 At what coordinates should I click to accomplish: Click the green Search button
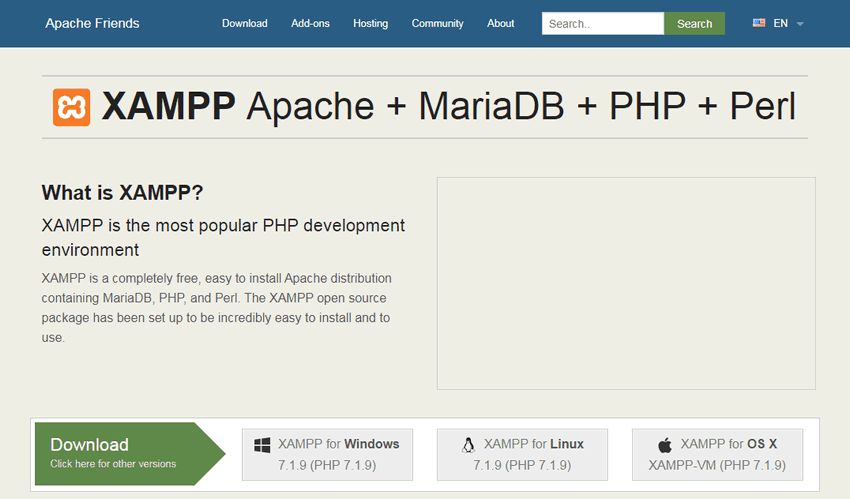pos(694,23)
